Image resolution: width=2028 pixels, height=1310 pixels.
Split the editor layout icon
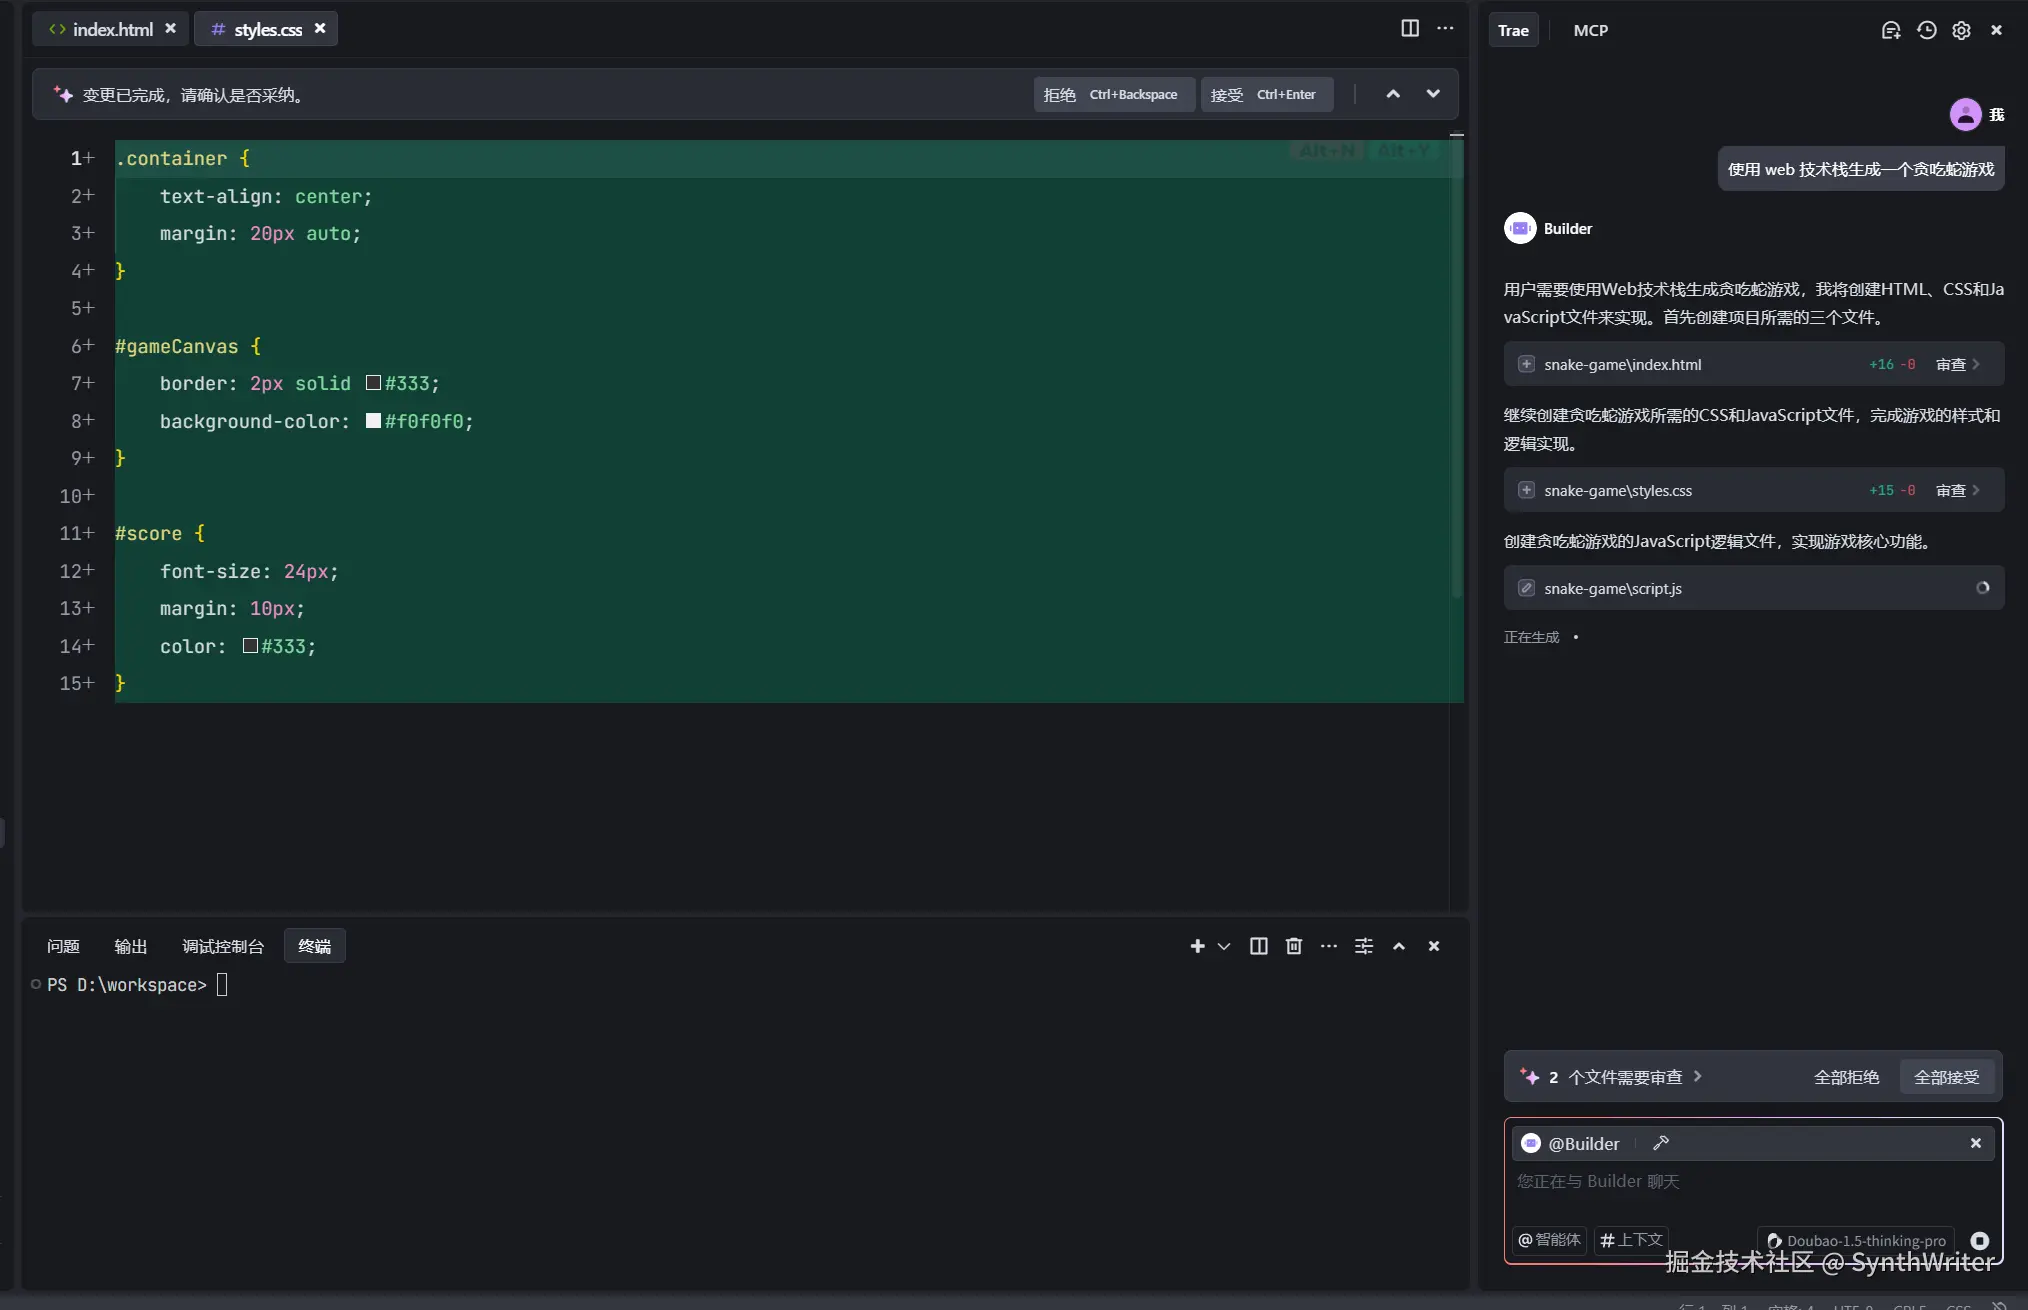tap(1409, 28)
